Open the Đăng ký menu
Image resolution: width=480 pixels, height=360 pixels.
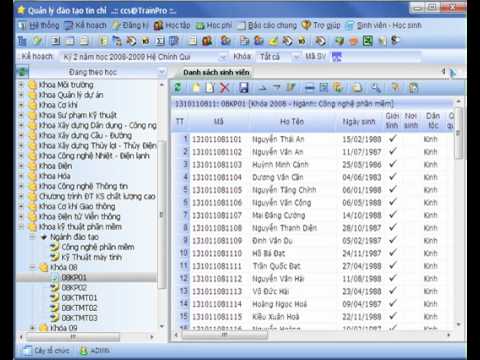pyautogui.click(x=130, y=25)
